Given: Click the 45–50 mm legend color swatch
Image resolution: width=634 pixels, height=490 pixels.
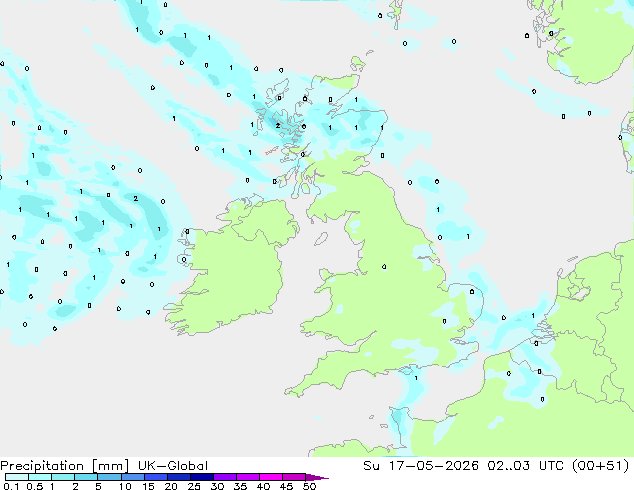Looking at the screenshot, I should click(294, 477).
